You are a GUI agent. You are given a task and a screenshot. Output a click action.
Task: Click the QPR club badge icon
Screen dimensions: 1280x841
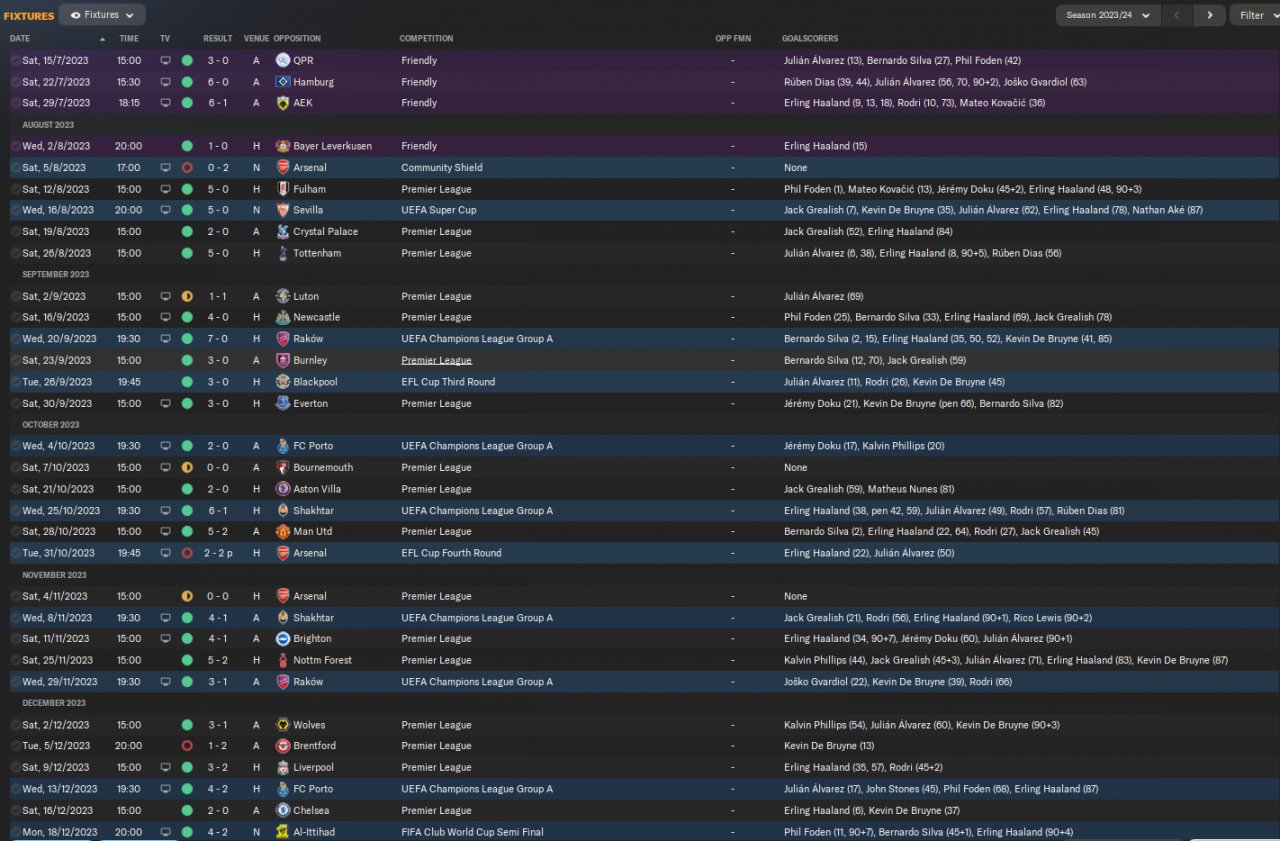coord(283,60)
